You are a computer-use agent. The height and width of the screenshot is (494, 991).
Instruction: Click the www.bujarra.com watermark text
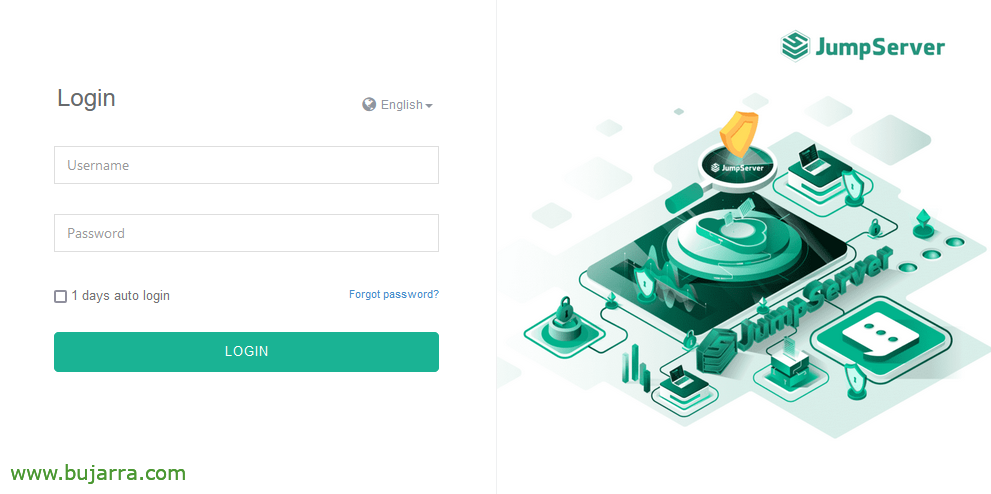coord(98,473)
